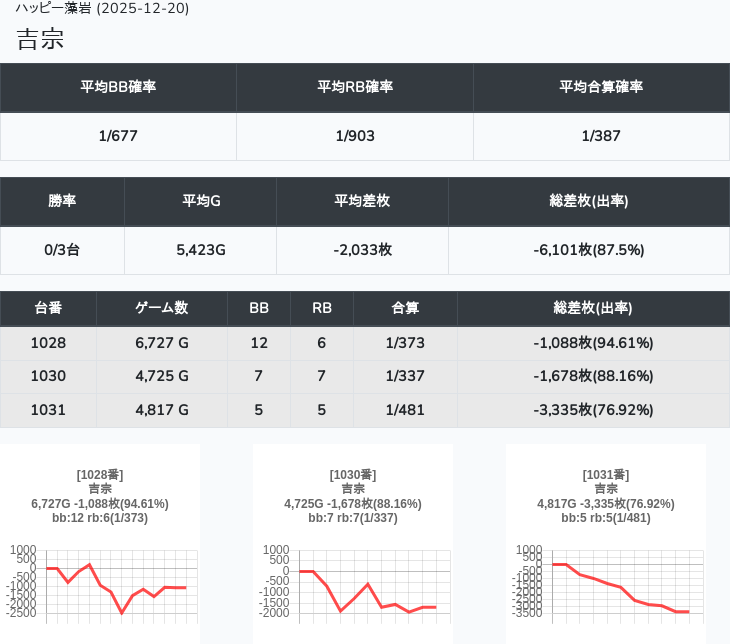Sort by the 台番 column header

[x=48, y=308]
